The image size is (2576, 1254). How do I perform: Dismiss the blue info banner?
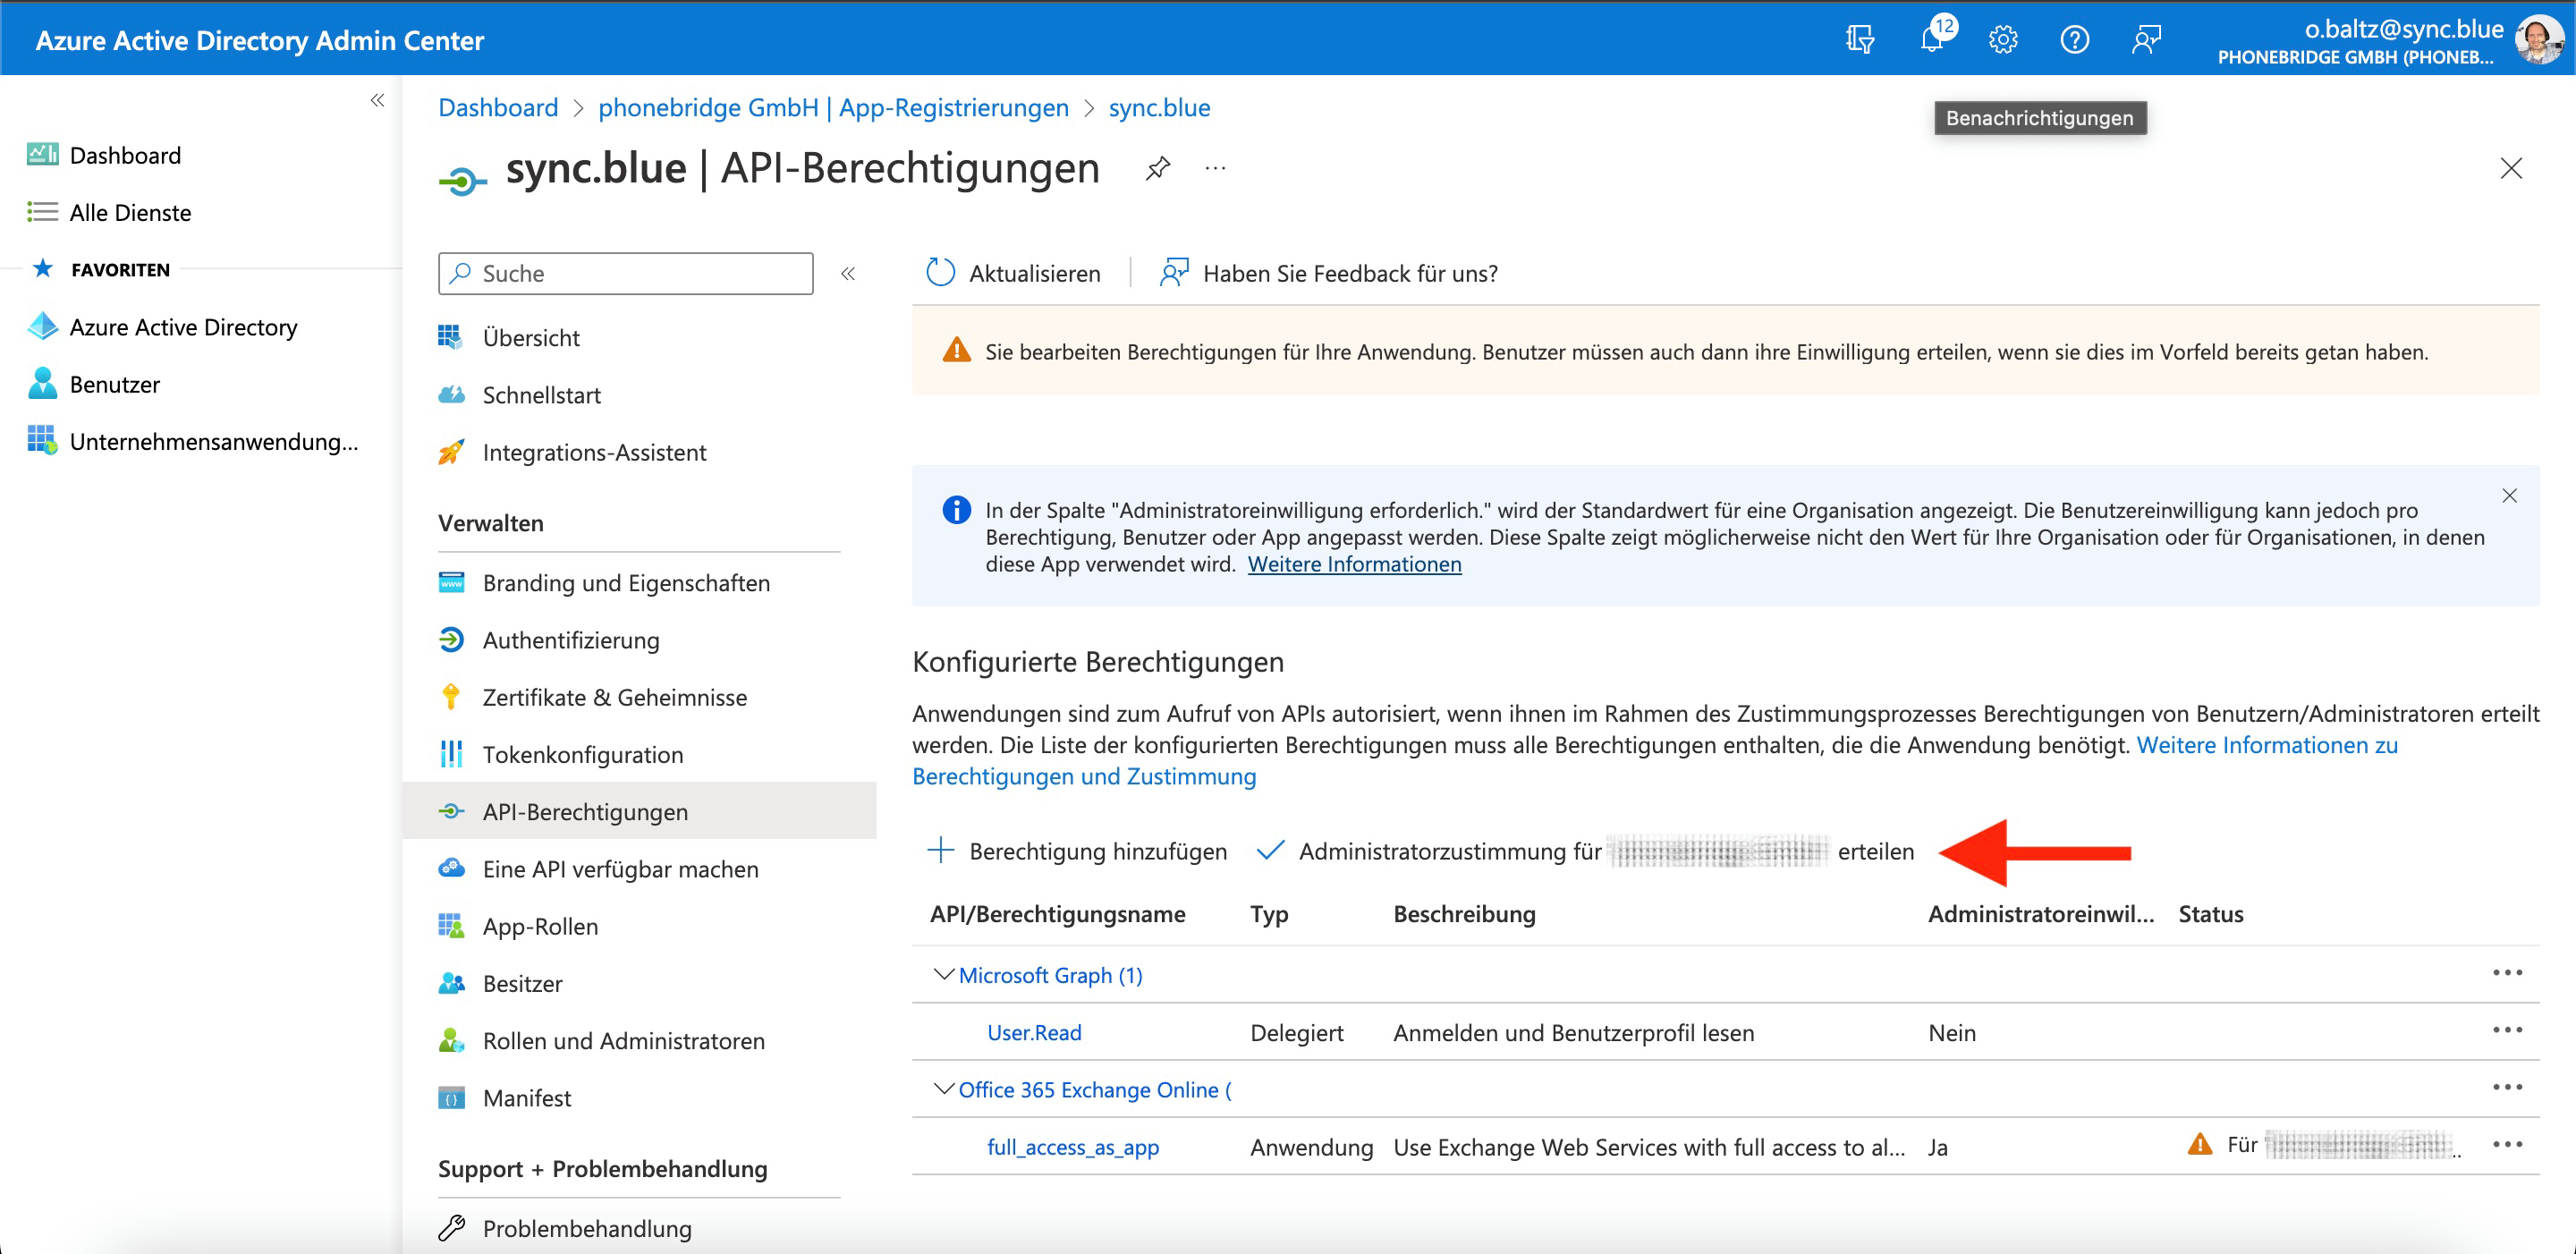pyautogui.click(x=2509, y=496)
